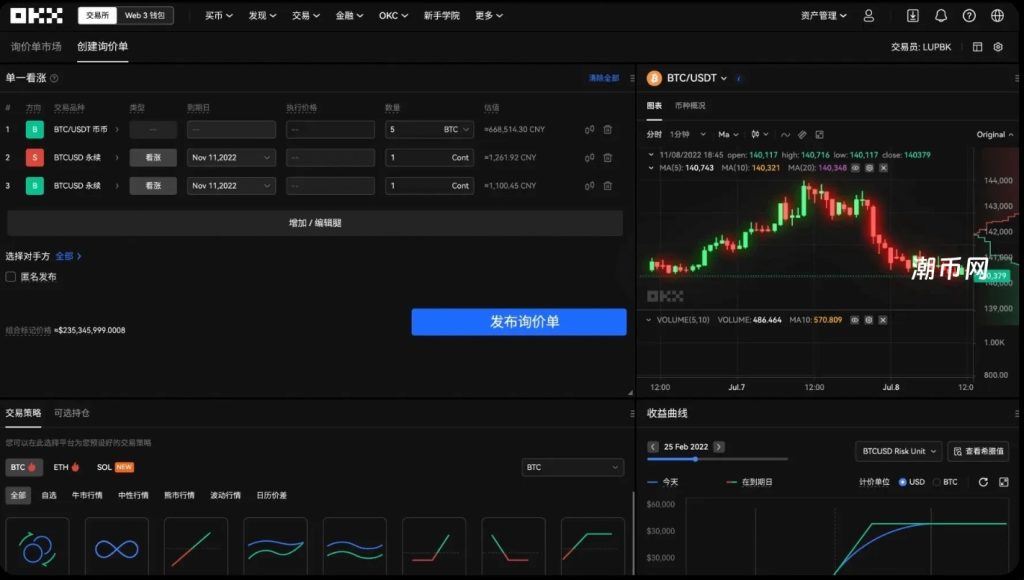Open the user profile icon
This screenshot has width=1024, height=580.
click(868, 16)
